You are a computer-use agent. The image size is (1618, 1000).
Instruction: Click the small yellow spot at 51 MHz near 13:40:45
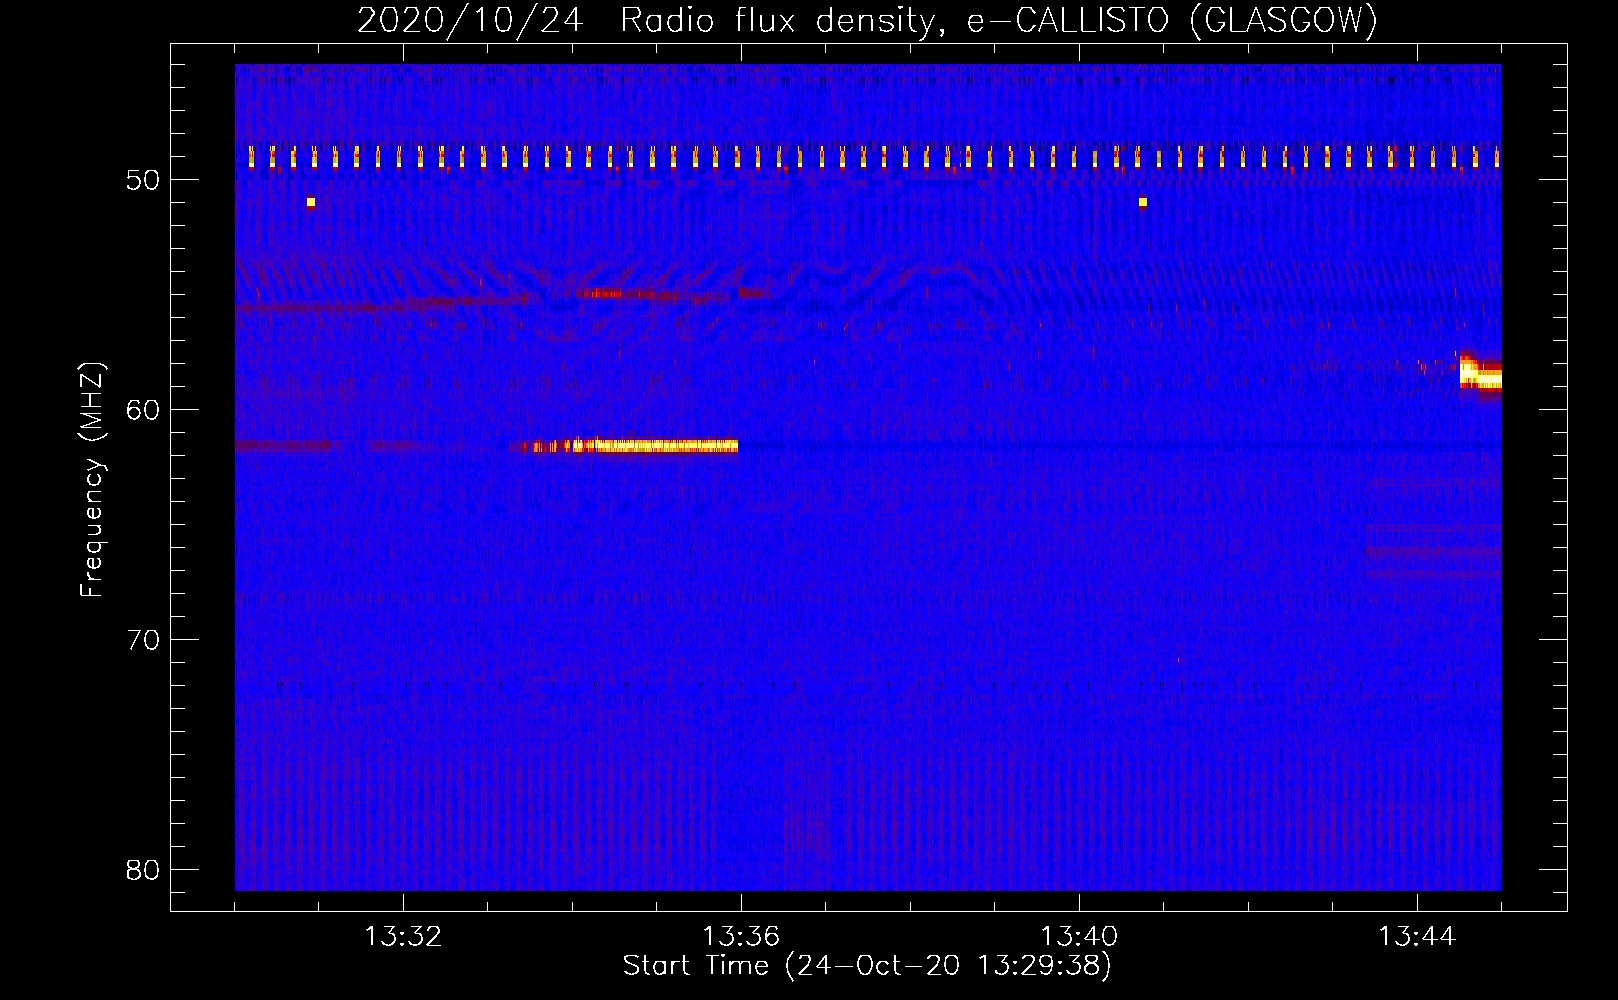(x=1143, y=202)
